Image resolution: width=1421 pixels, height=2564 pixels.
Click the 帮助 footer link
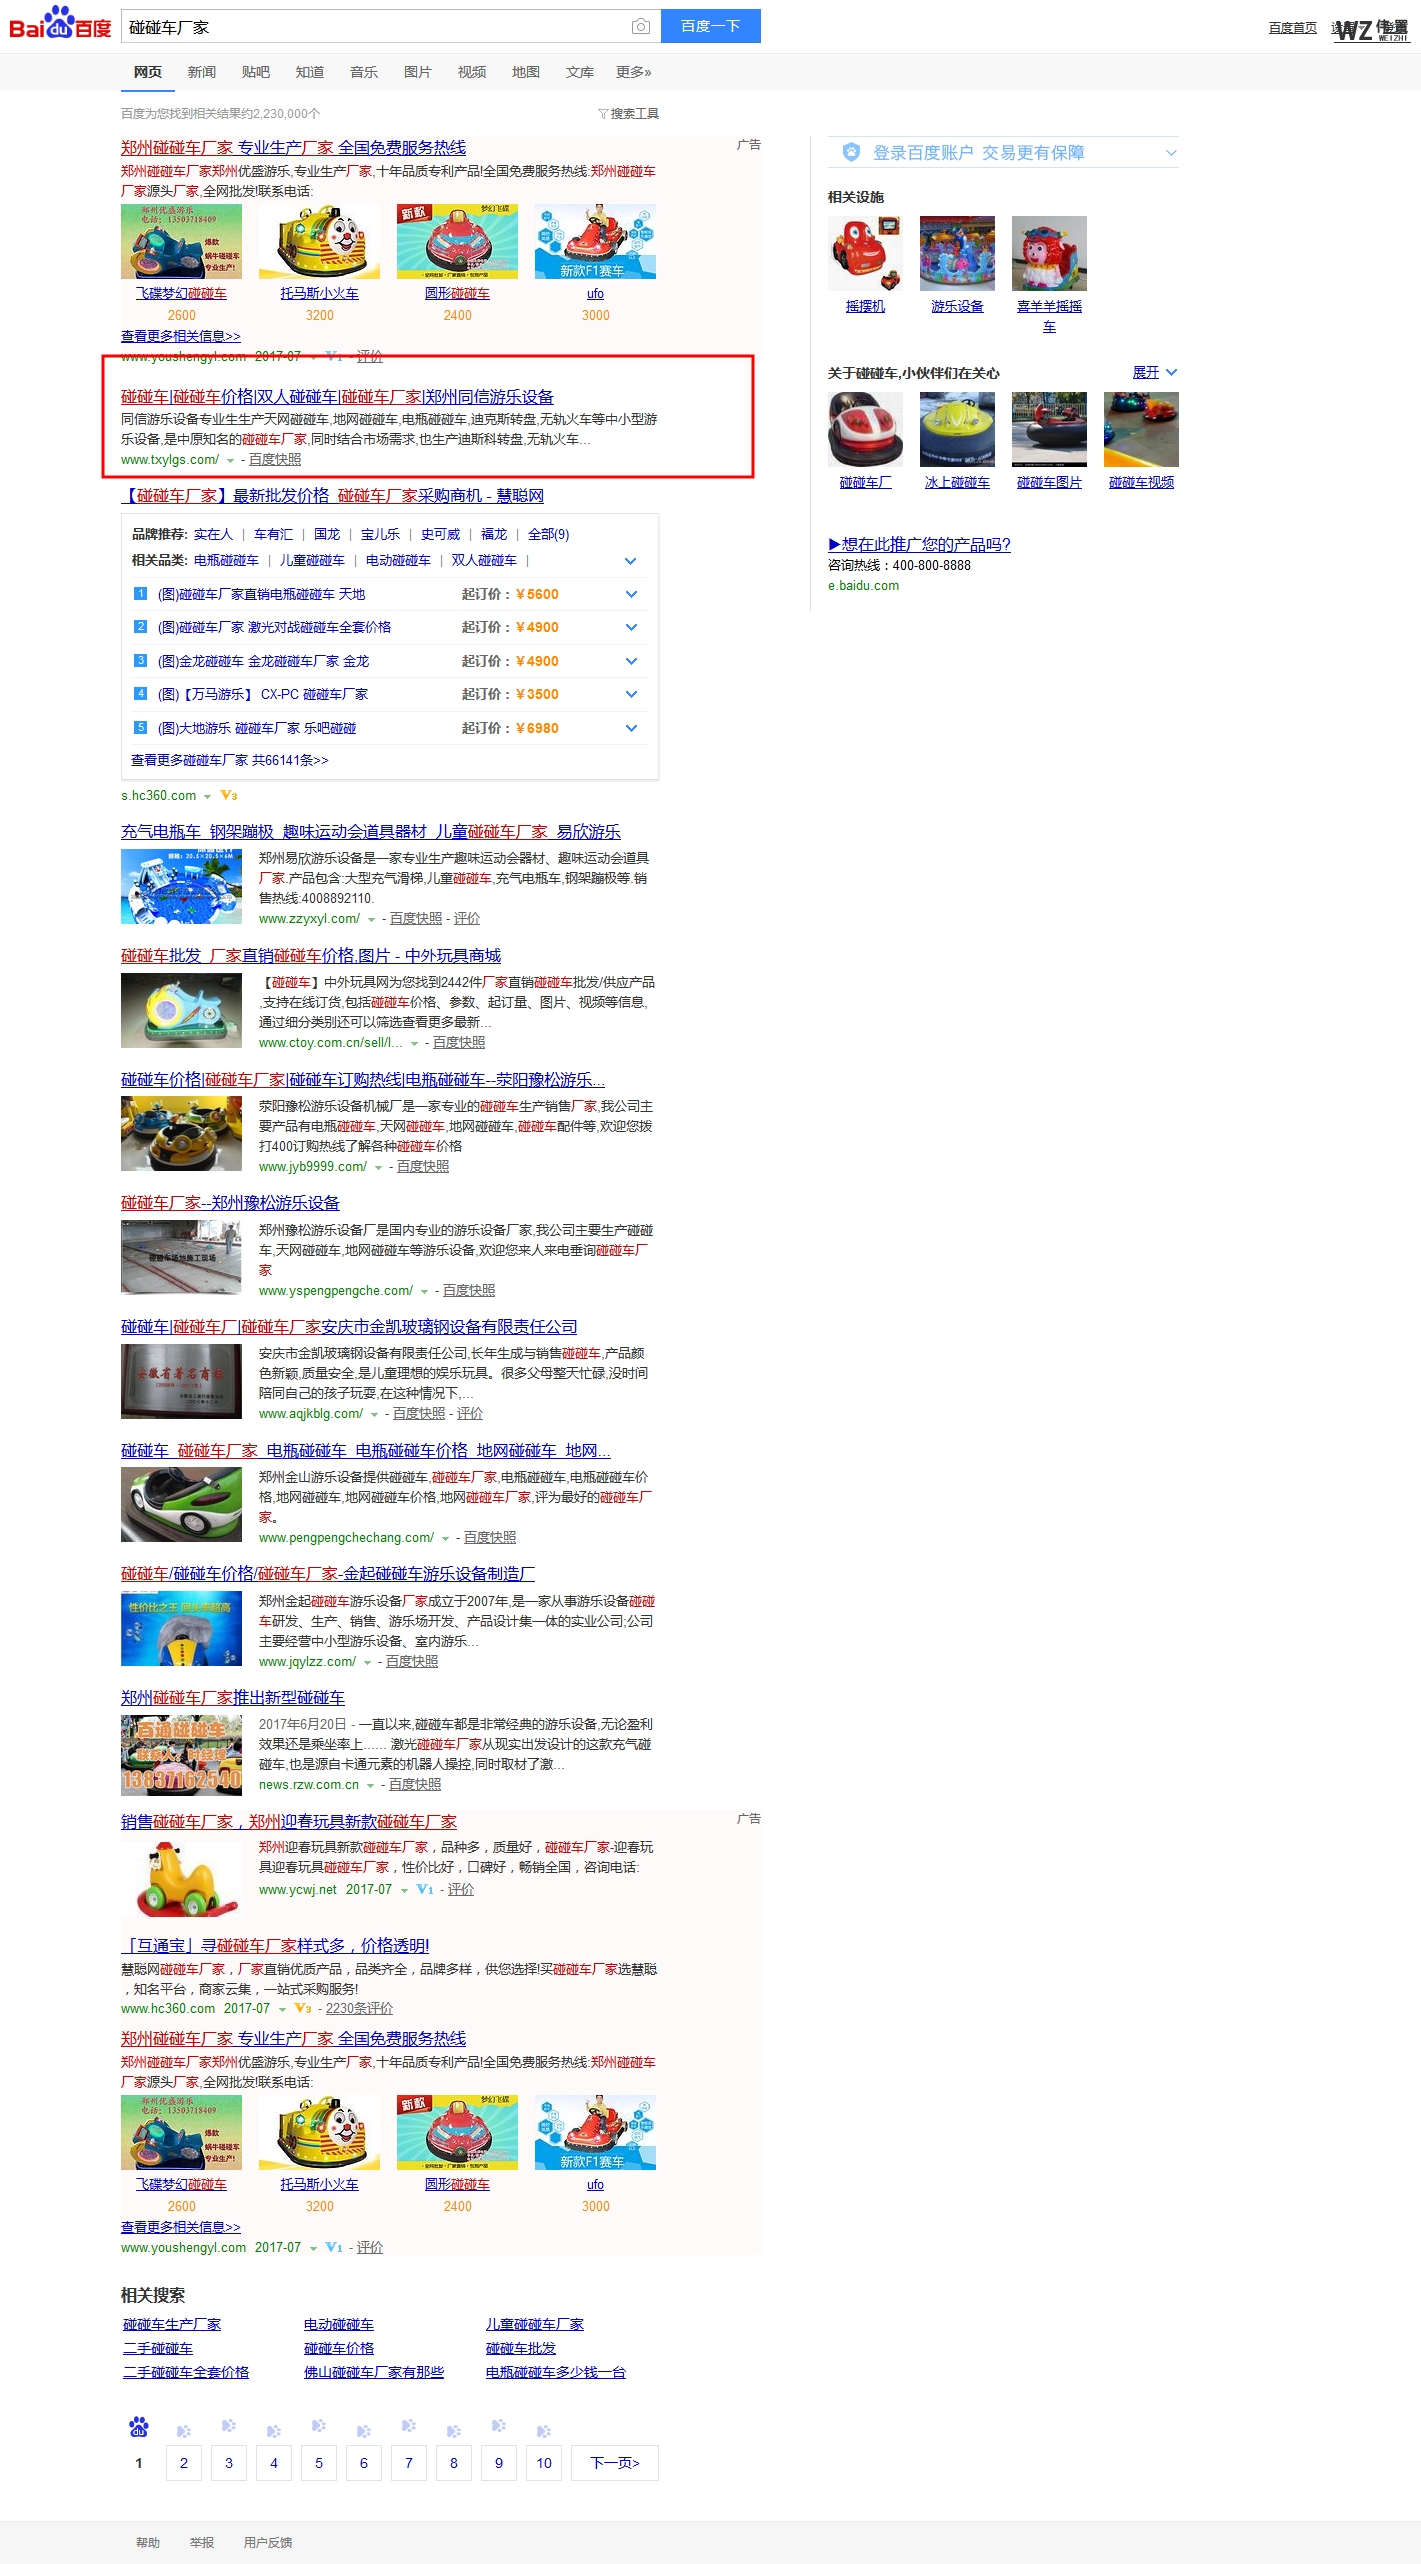[x=148, y=2542]
